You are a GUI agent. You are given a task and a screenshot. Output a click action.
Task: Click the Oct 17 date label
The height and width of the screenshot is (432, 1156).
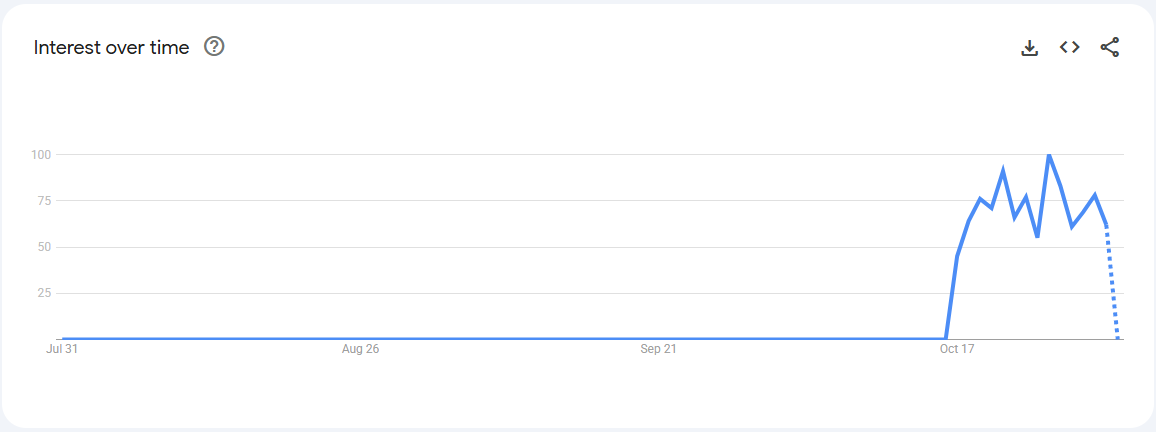pyautogui.click(x=957, y=349)
